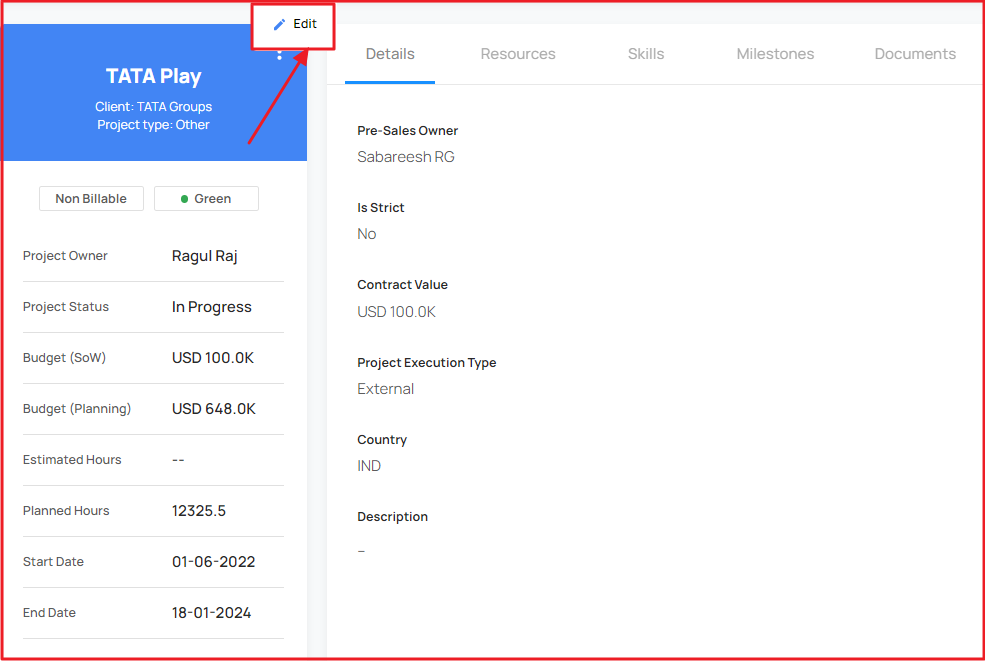Click the 'Project type: Other' text
Image resolution: width=985 pixels, height=661 pixels.
click(x=153, y=125)
